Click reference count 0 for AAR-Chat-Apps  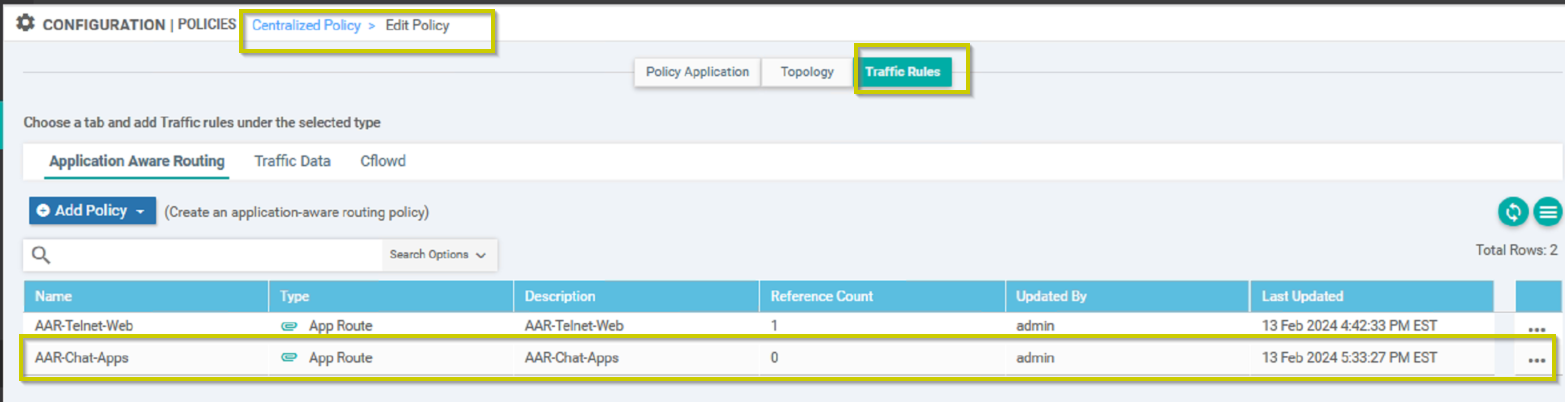tap(775, 358)
